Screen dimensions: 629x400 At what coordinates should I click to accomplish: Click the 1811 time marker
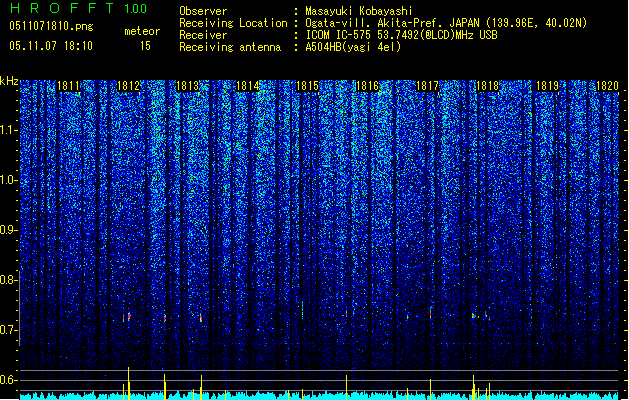click(x=69, y=86)
